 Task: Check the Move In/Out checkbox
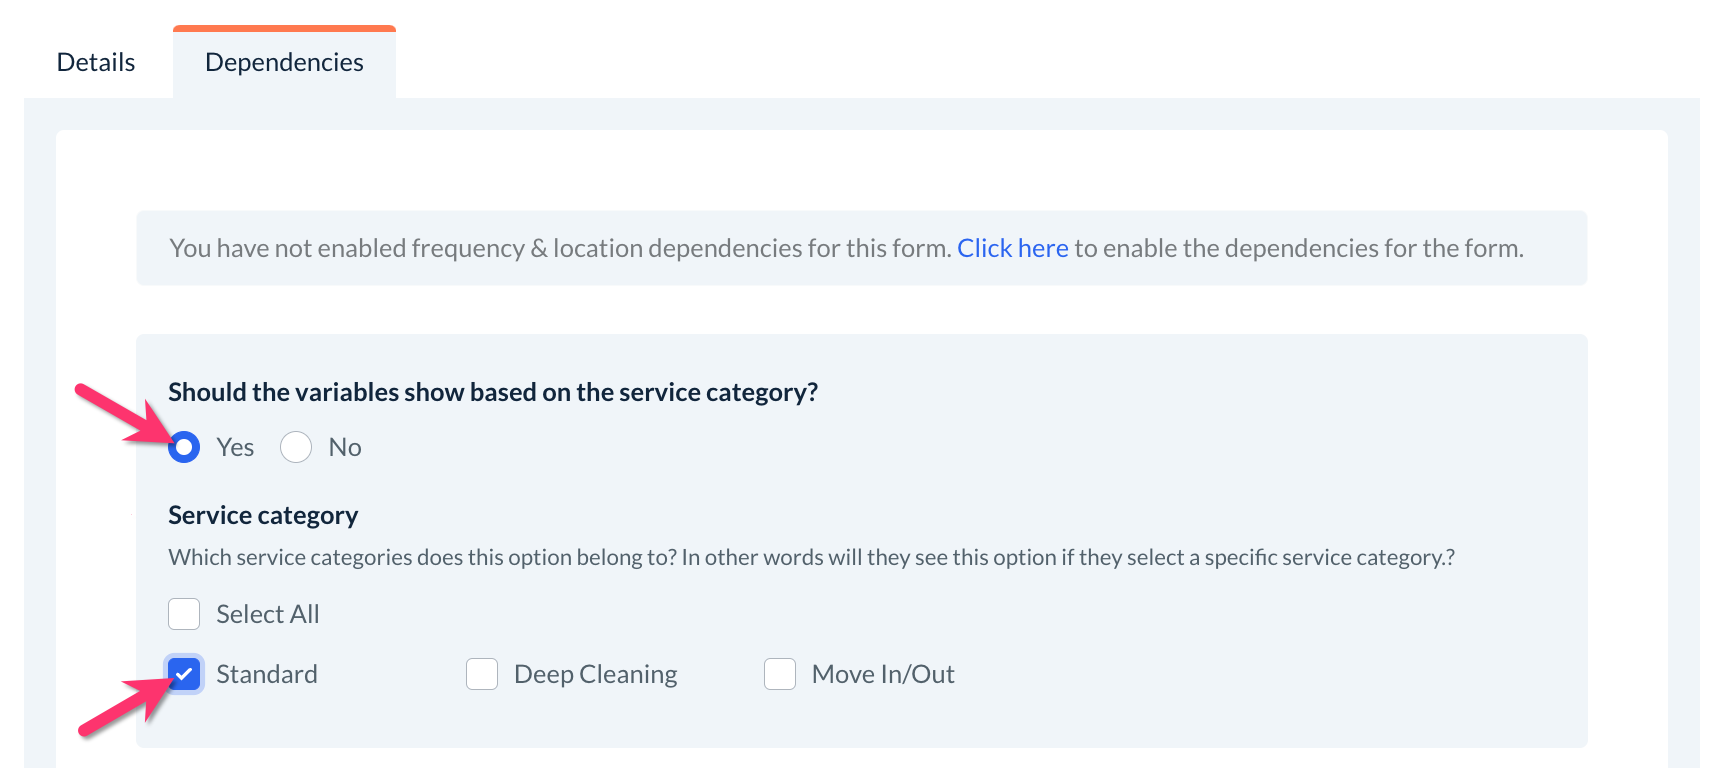(780, 674)
